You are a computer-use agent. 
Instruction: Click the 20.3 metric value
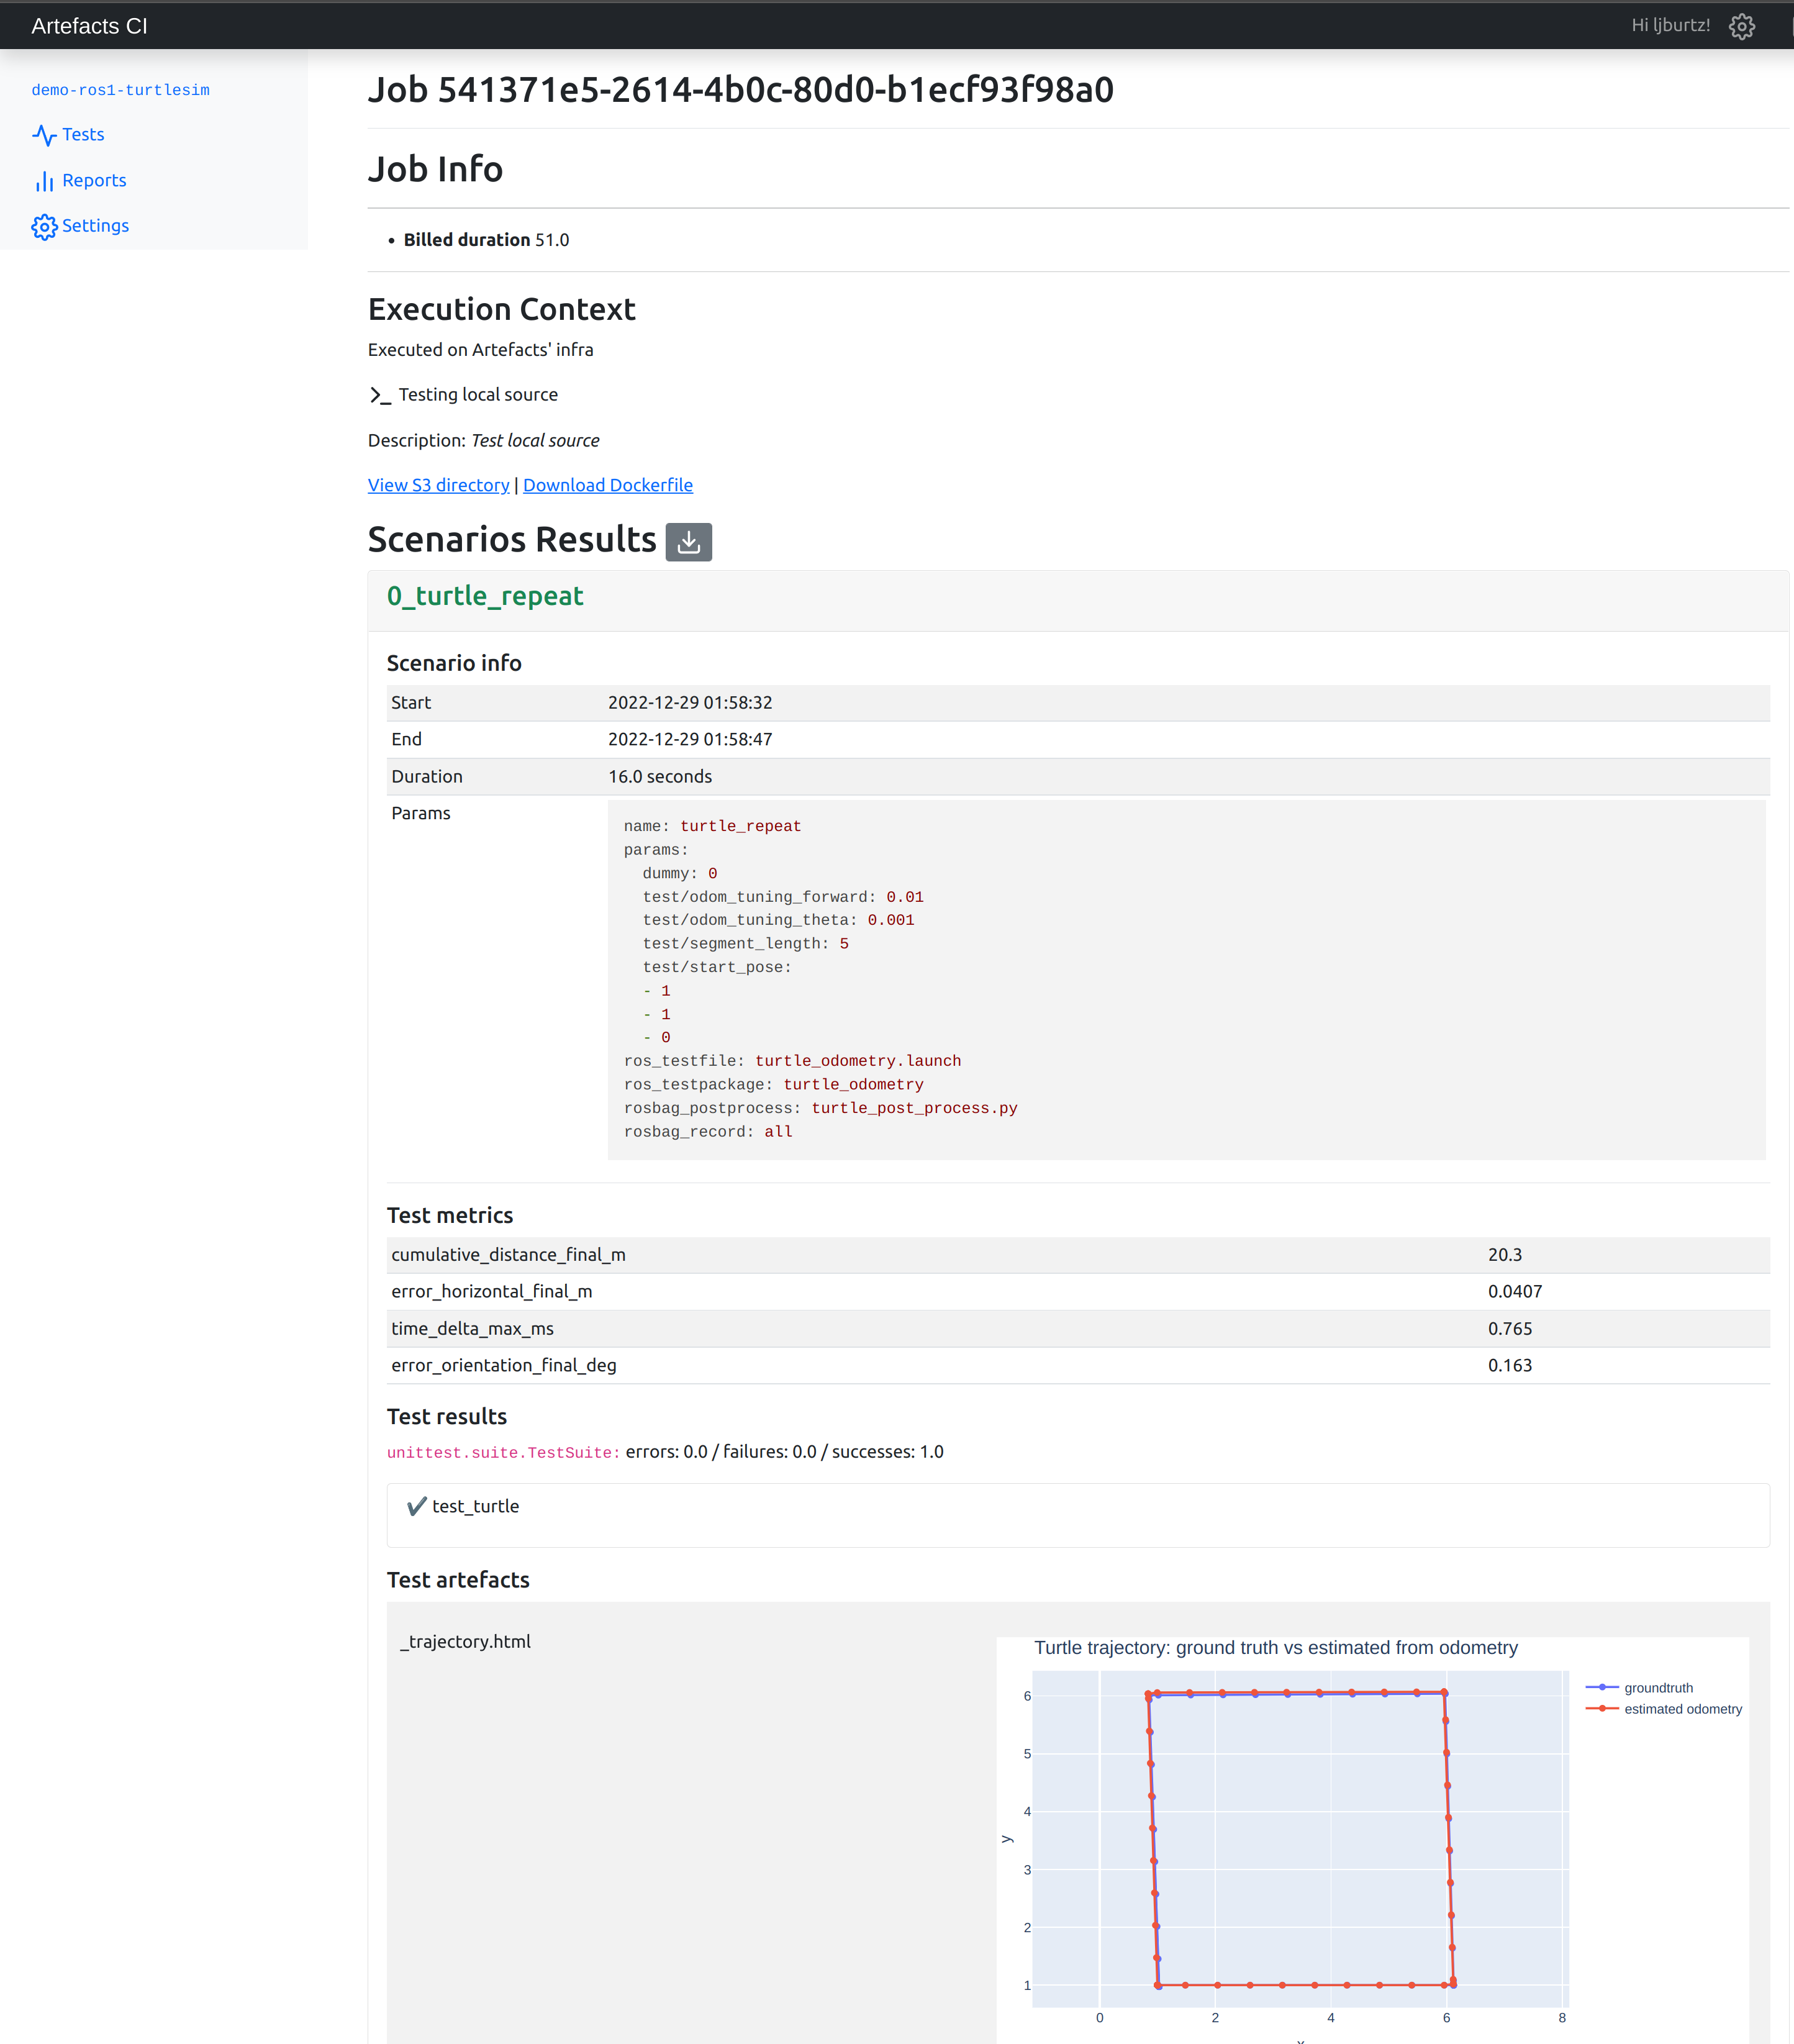point(1505,1255)
